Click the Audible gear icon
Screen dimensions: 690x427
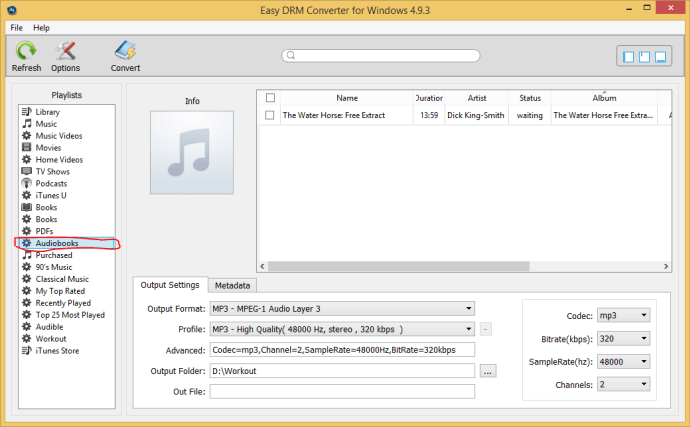[27, 327]
